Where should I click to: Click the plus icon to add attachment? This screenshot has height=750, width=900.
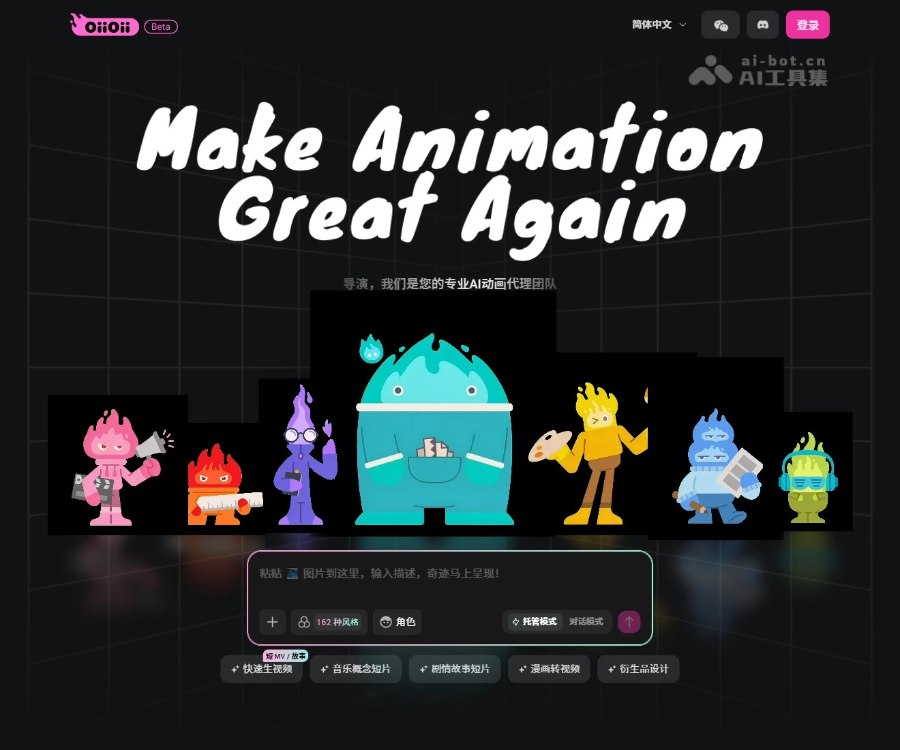(x=272, y=622)
